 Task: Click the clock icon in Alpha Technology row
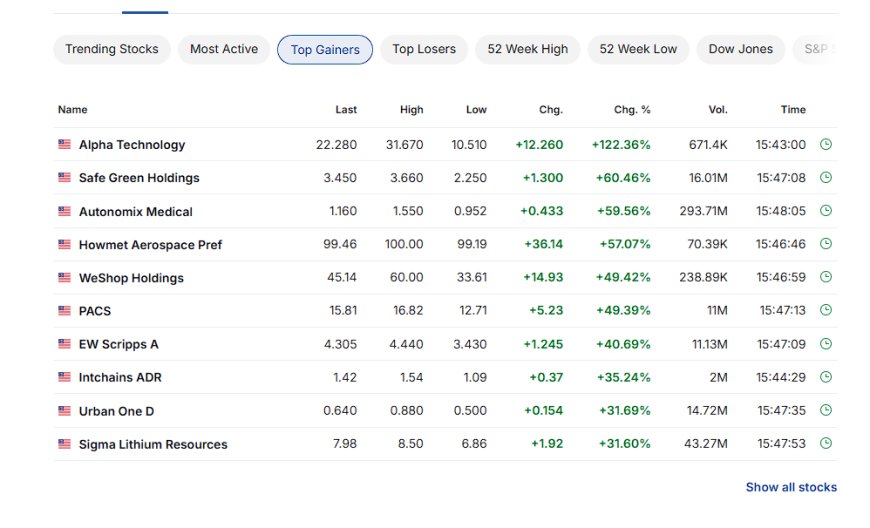tap(826, 144)
